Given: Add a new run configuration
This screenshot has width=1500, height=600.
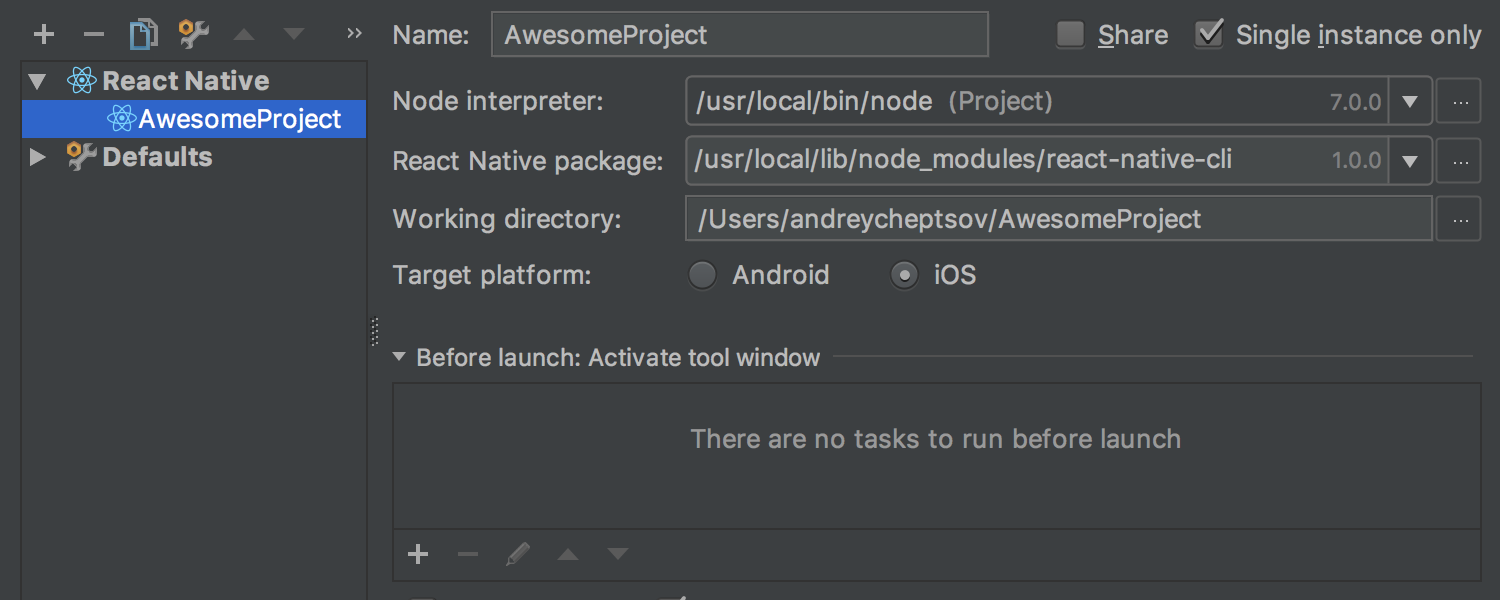Looking at the screenshot, I should pyautogui.click(x=43, y=35).
